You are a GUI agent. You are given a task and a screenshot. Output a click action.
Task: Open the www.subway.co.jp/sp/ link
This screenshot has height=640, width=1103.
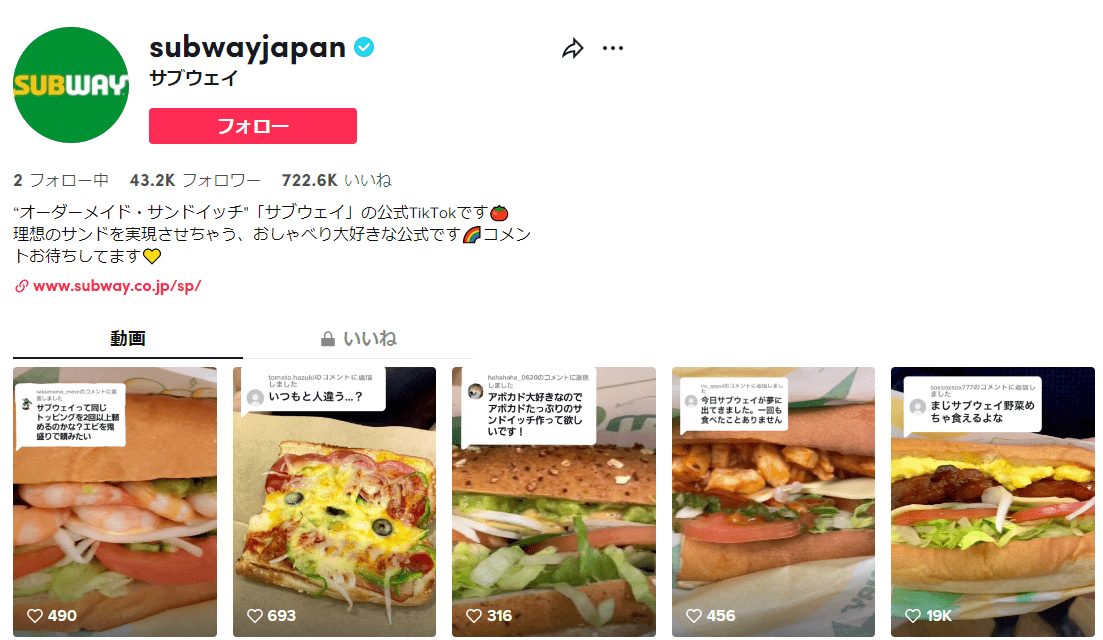point(117,286)
